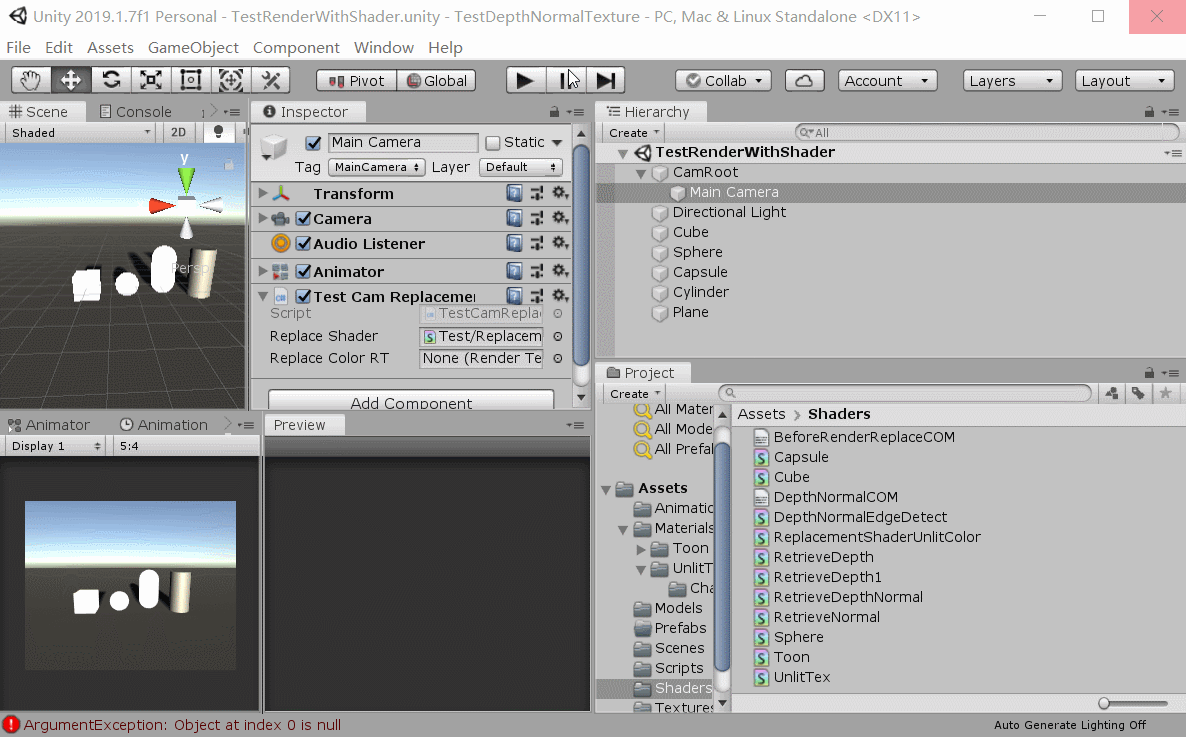Open the GameObject menu
The width and height of the screenshot is (1186, 737).
(x=194, y=48)
